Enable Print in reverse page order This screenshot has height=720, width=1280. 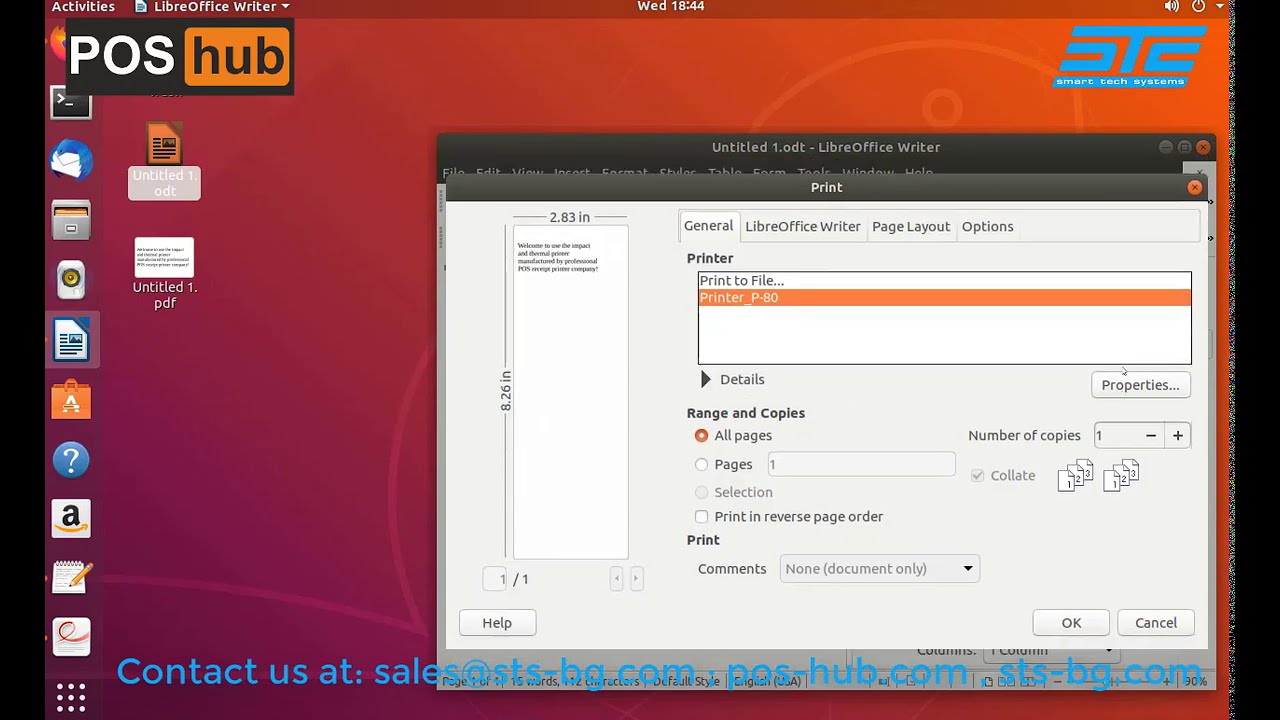(x=701, y=517)
